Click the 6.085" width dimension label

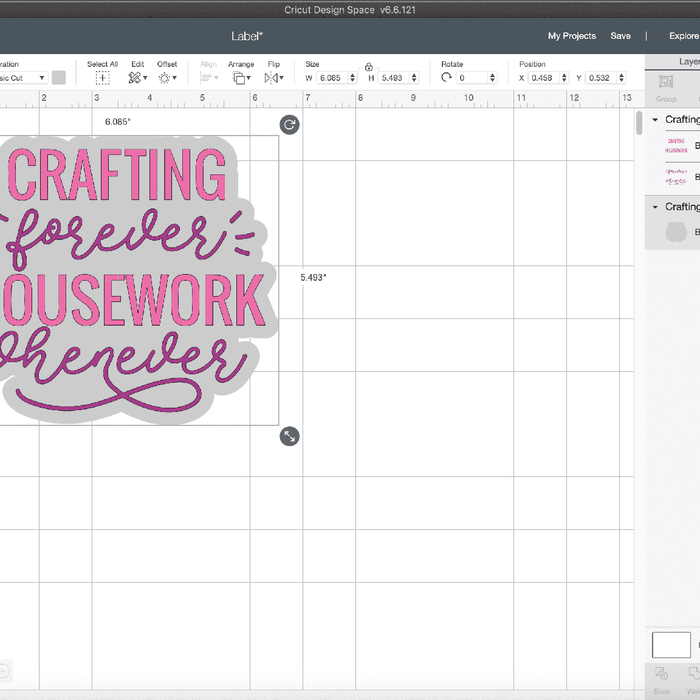[x=118, y=121]
